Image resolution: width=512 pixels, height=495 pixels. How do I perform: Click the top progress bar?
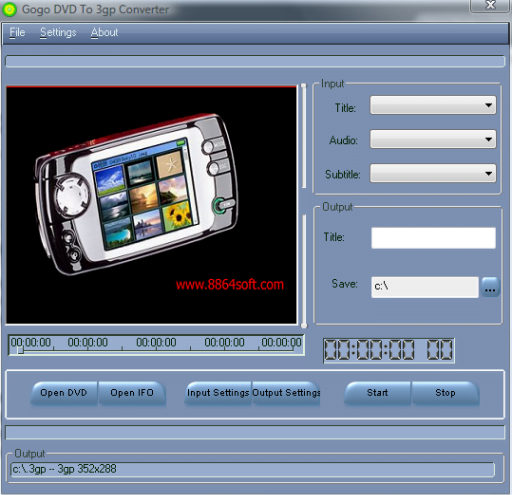(x=255, y=62)
